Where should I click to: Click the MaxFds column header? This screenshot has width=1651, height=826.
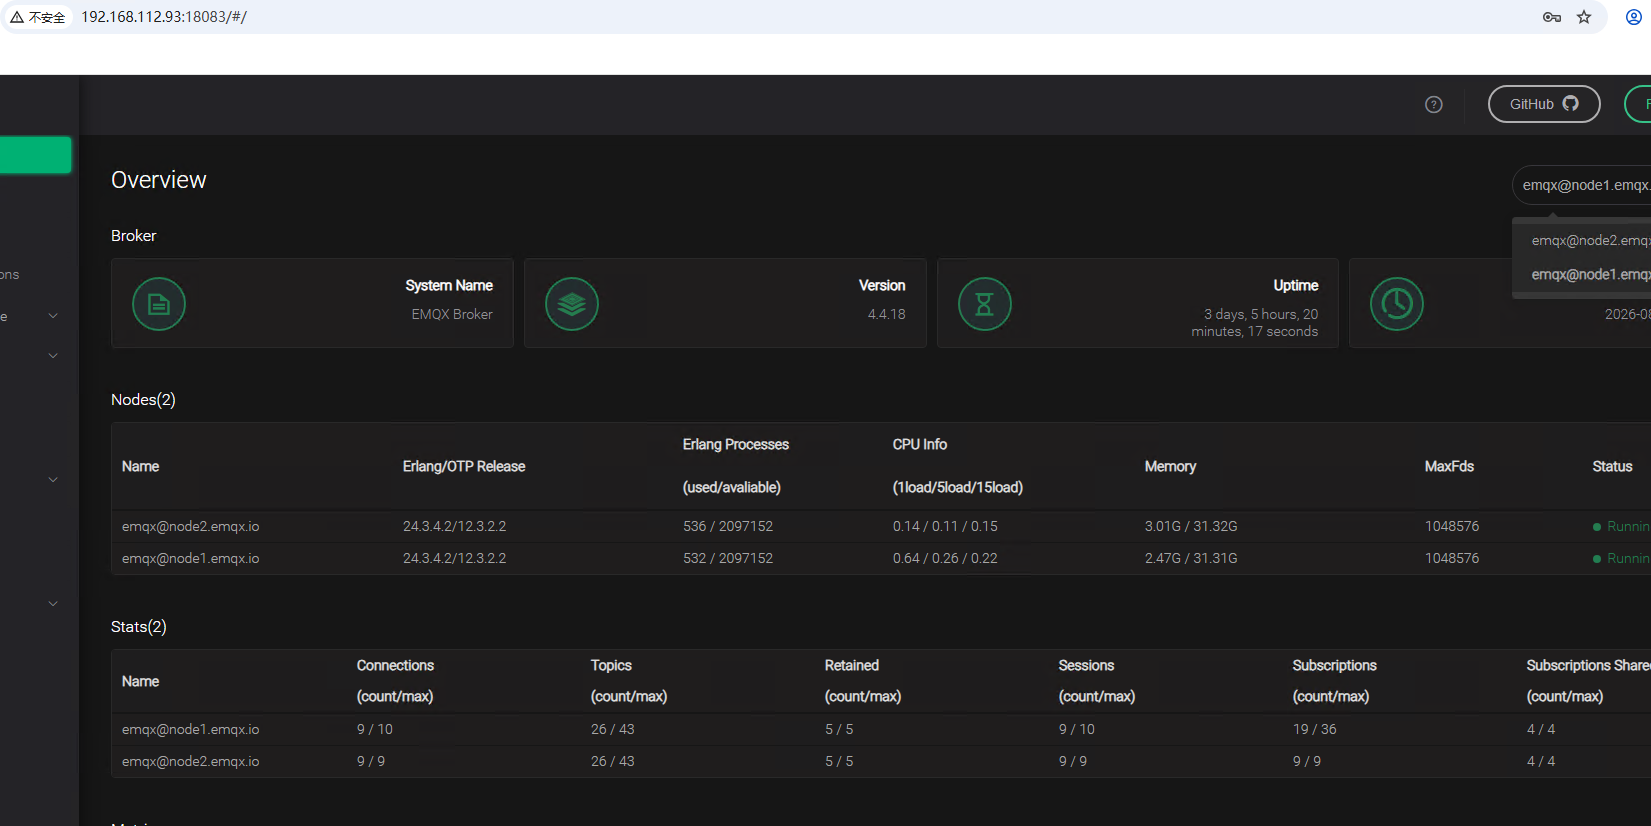tap(1449, 466)
